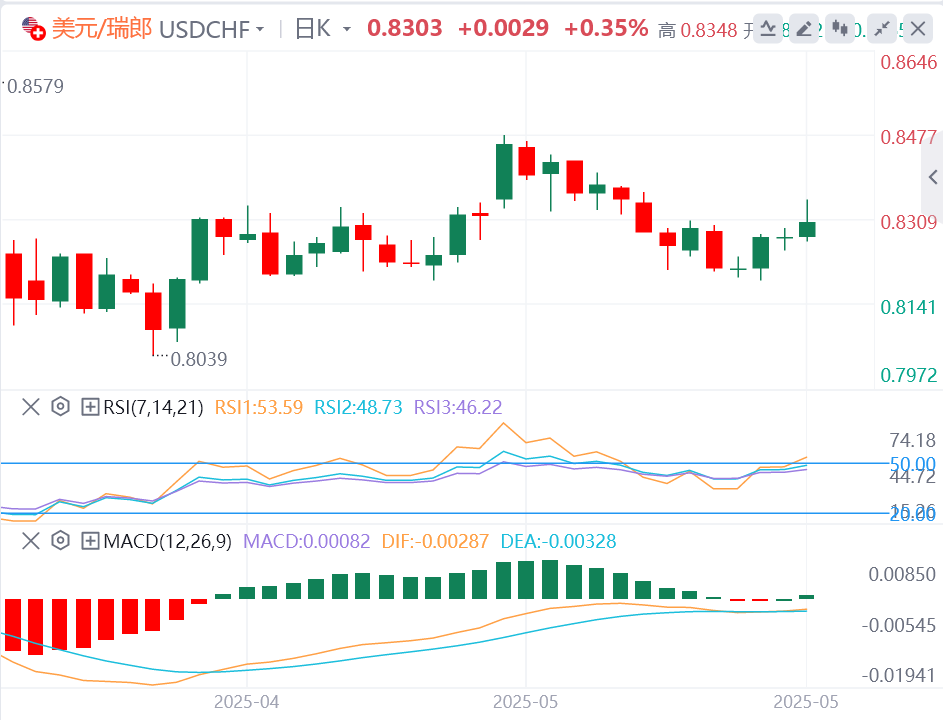The image size is (943, 720).
Task: Click the 2025-04 date axis label
Action: [245, 702]
